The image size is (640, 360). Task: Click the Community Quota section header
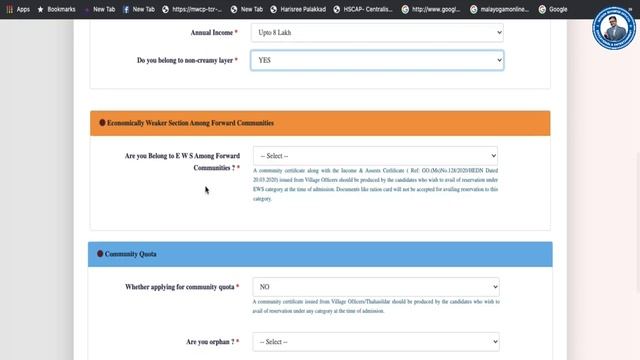coord(320,254)
